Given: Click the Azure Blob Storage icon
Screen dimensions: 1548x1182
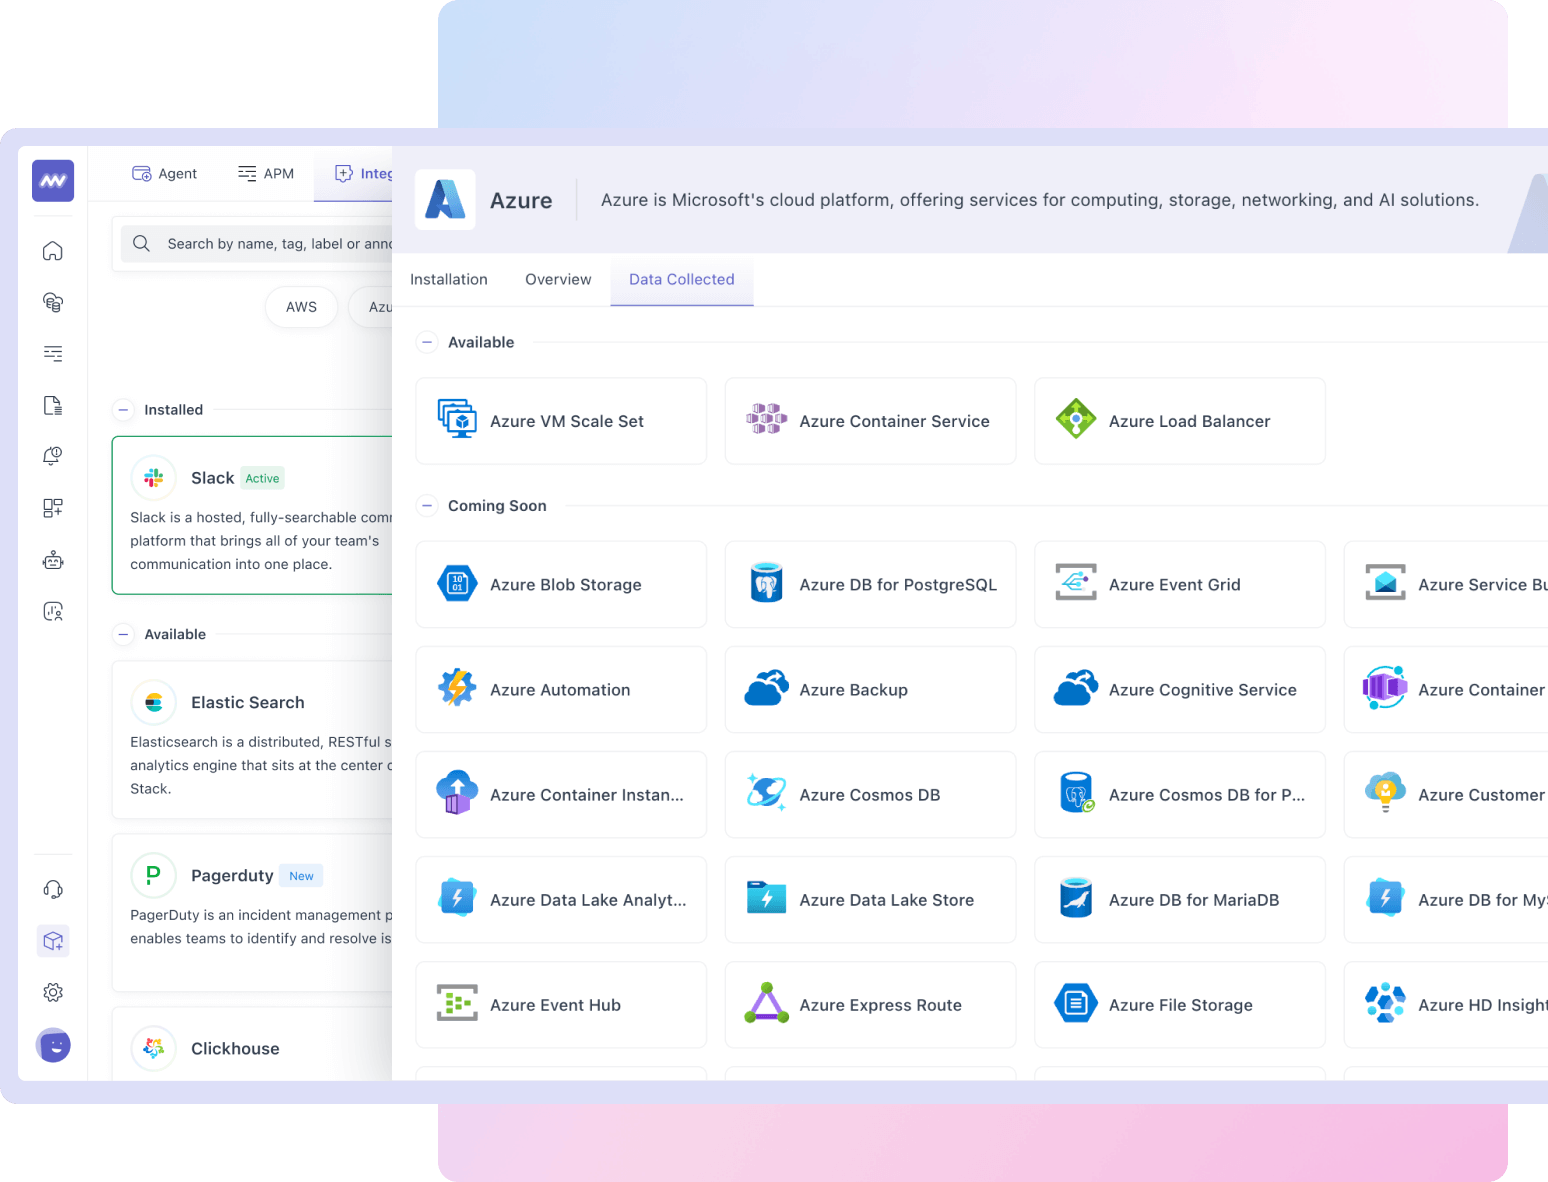Looking at the screenshot, I should tap(458, 584).
